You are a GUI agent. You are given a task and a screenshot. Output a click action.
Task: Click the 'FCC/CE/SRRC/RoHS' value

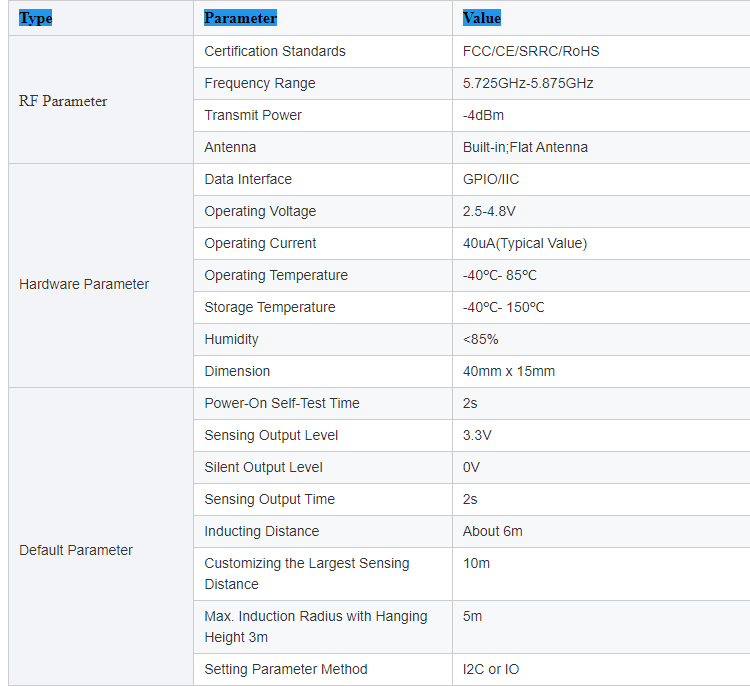(531, 51)
